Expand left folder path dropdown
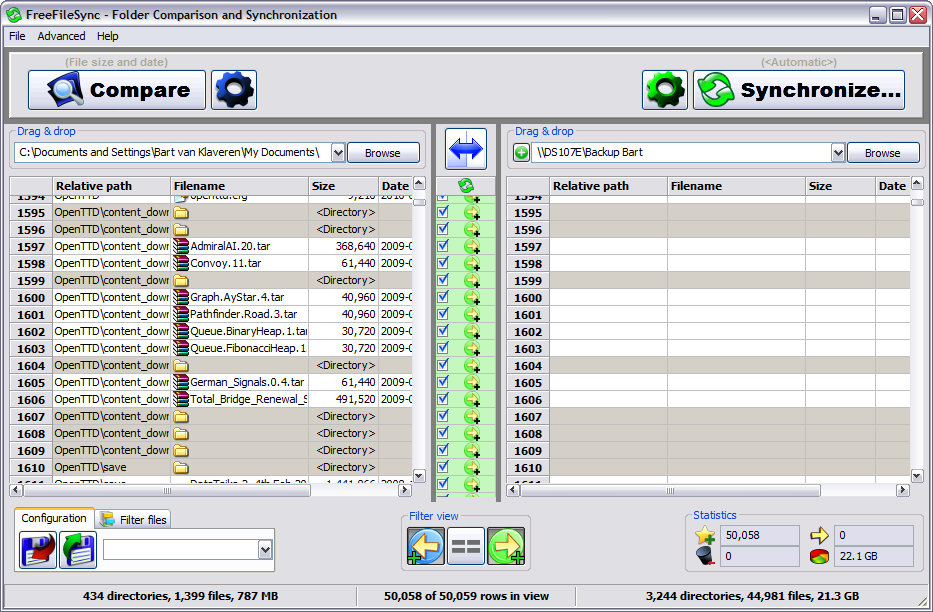Viewport: 933px width, 612px height. pyautogui.click(x=338, y=153)
